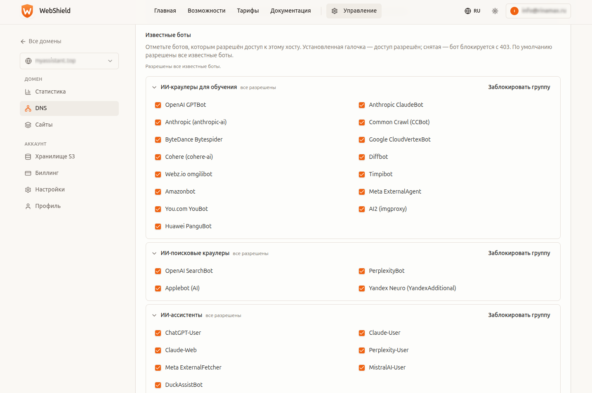Open Хранилище S3 in the sidebar

click(69, 157)
